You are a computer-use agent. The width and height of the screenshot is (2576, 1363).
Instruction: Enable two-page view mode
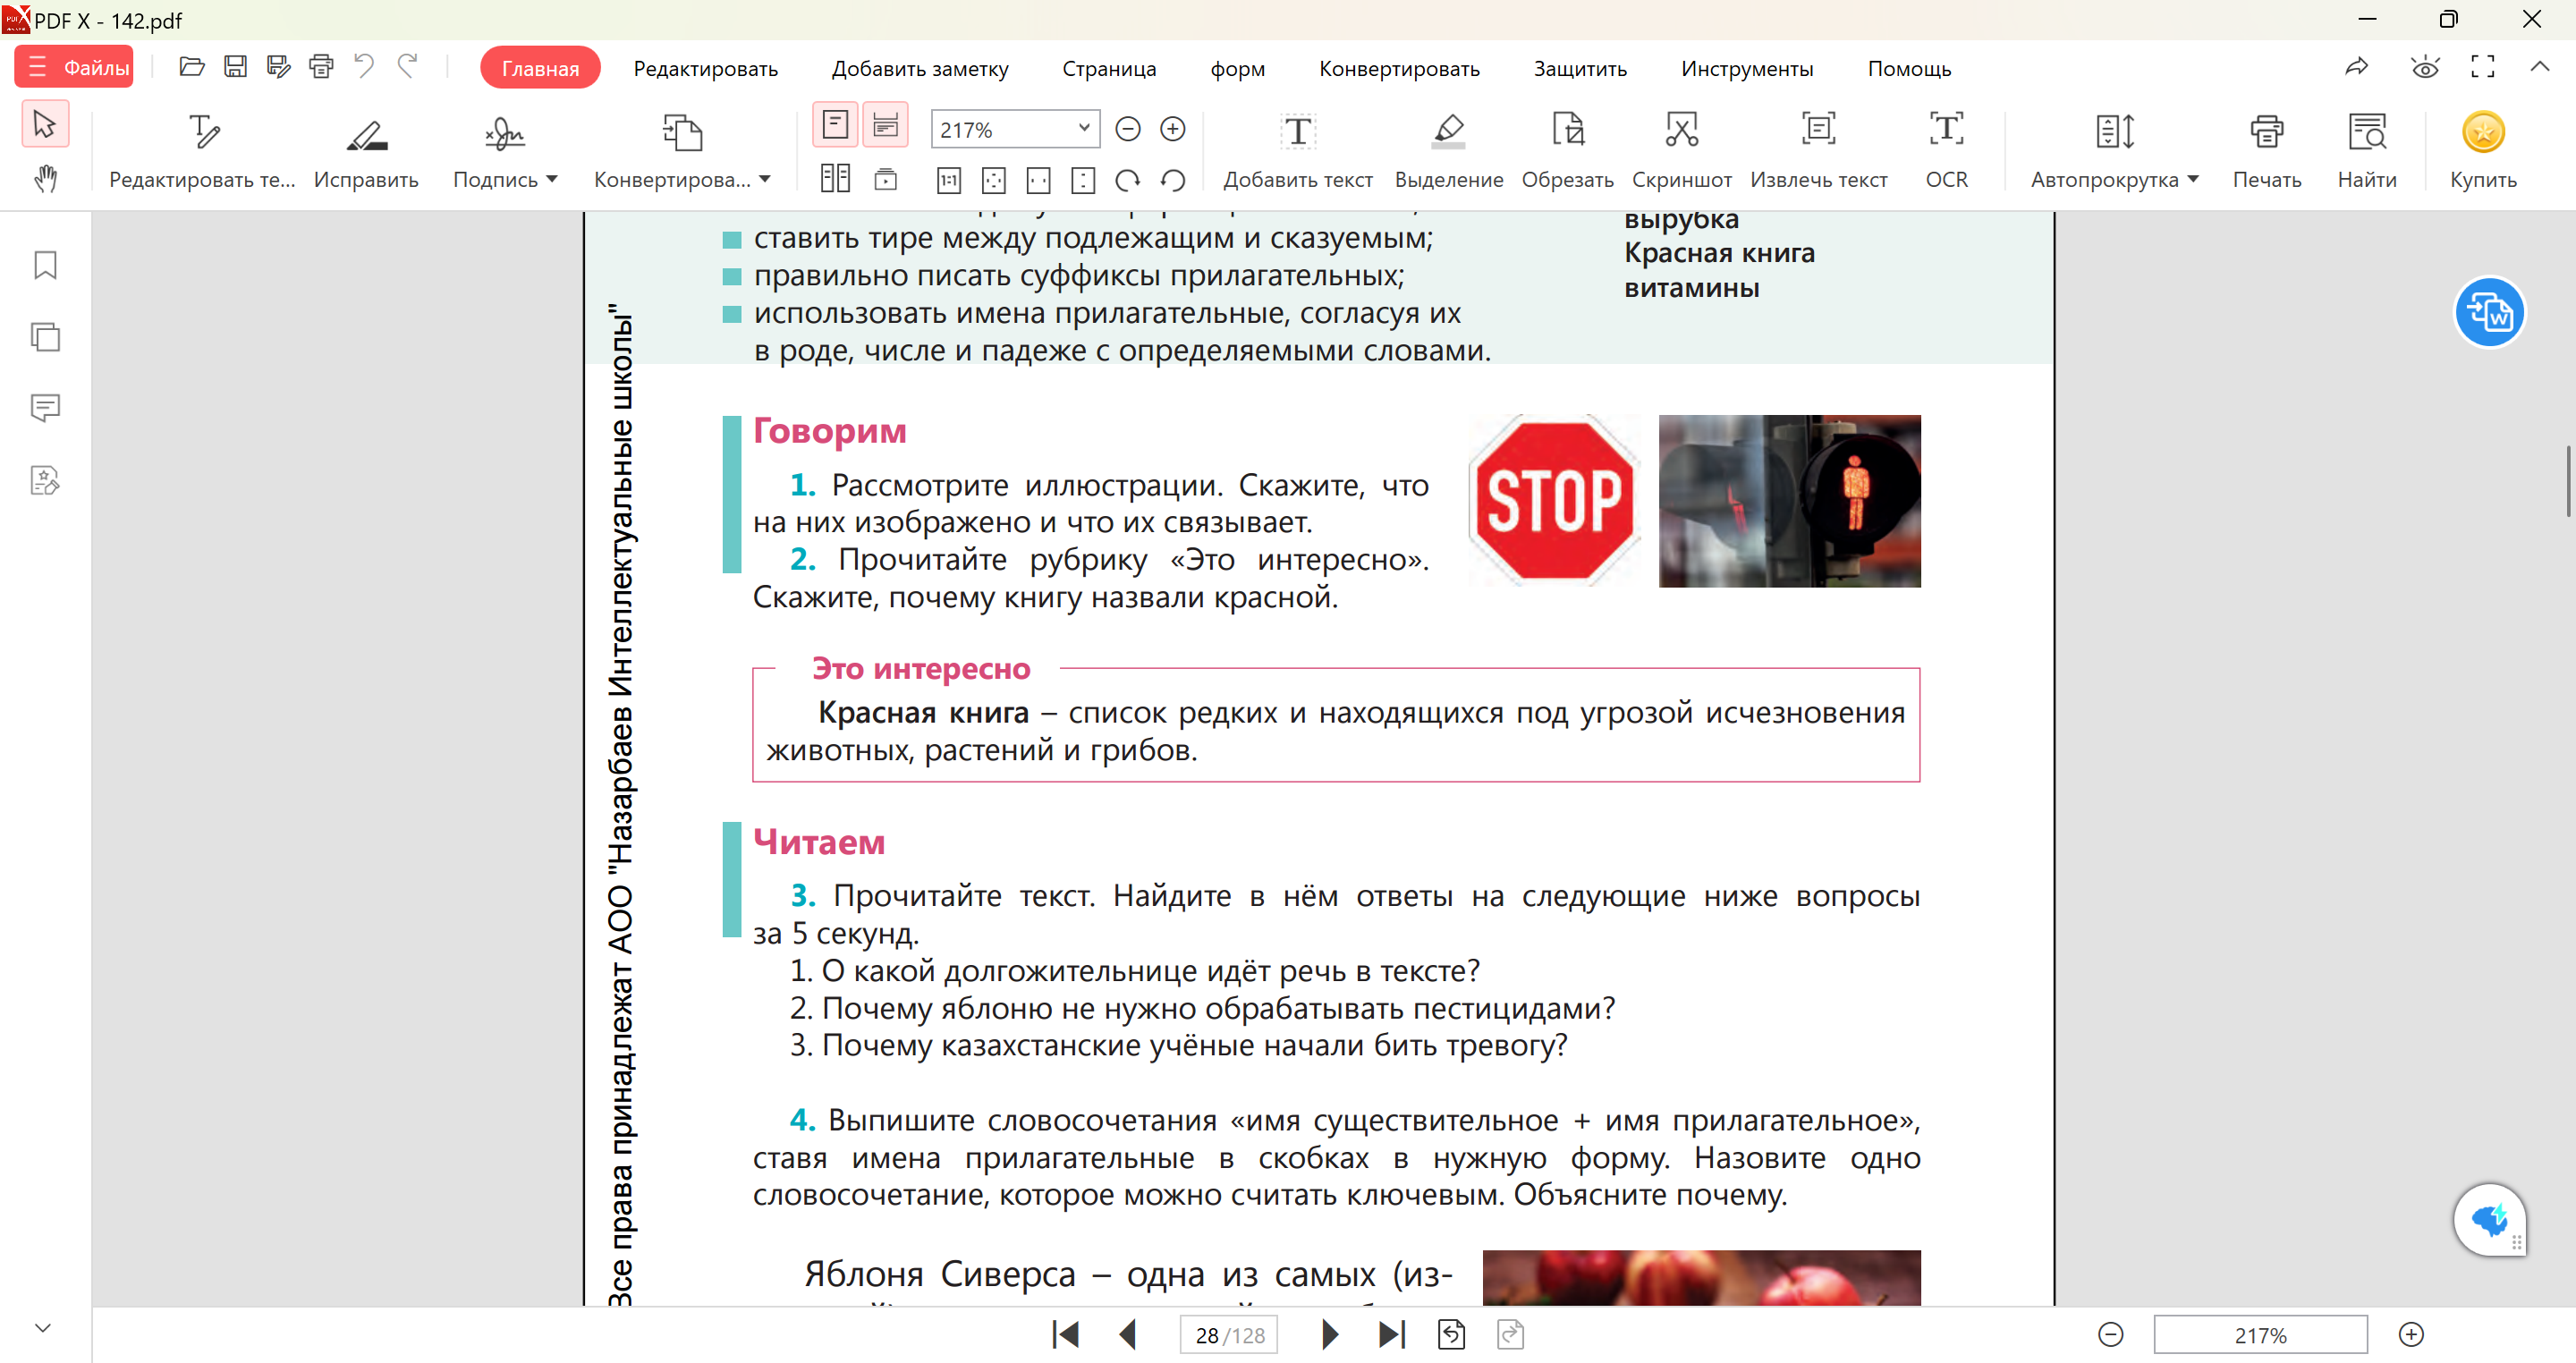point(835,180)
